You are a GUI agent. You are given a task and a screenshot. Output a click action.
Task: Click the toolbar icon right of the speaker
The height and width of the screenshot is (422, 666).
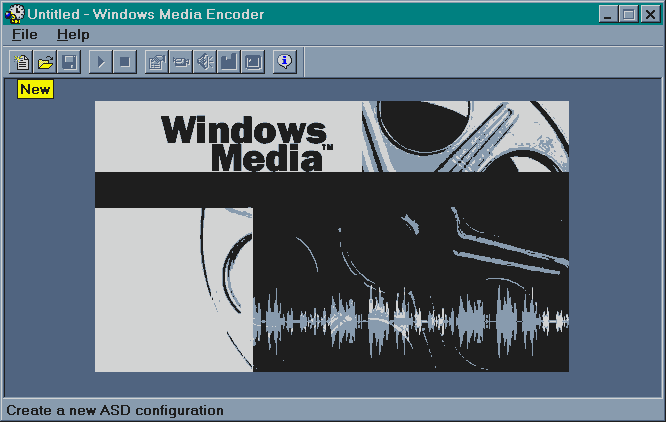pyautogui.click(x=228, y=62)
